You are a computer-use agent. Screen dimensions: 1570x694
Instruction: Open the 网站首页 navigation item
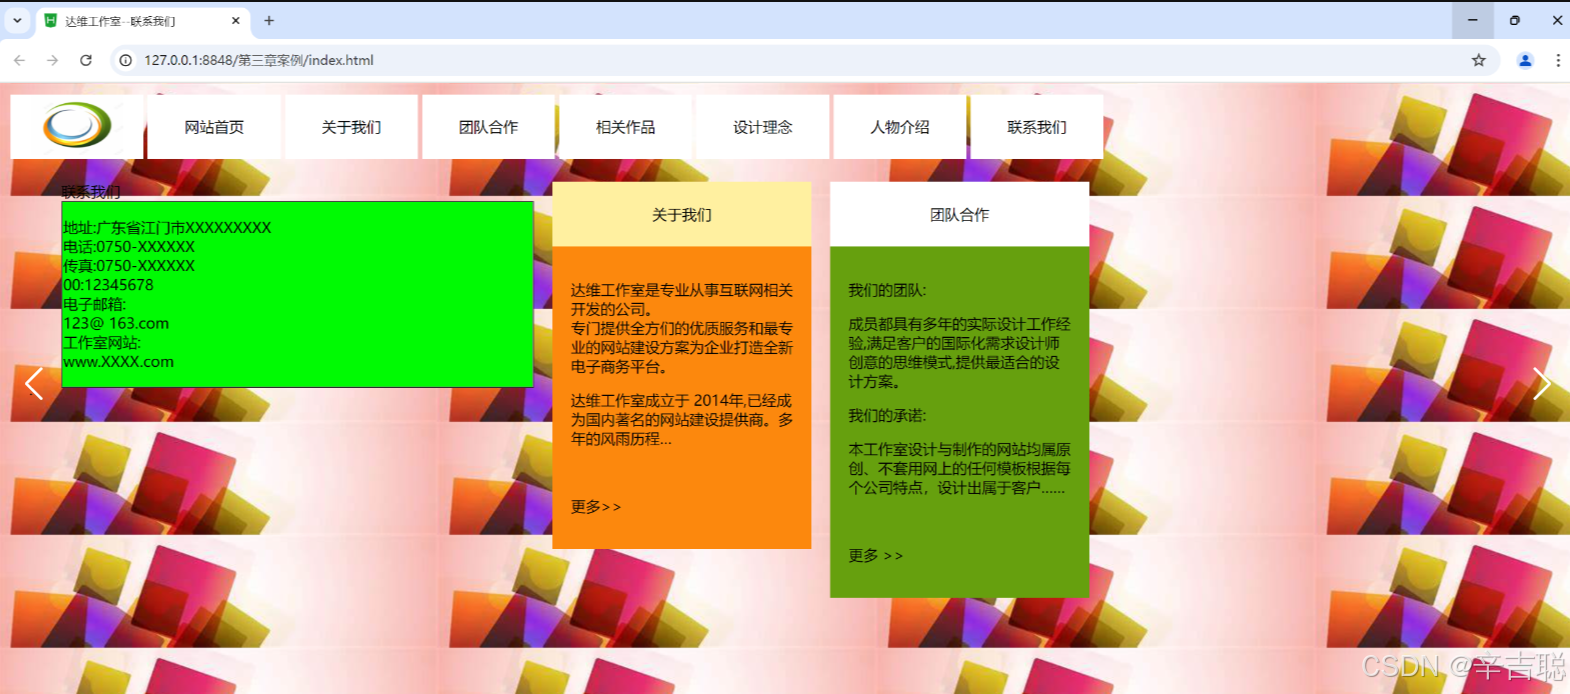[214, 127]
